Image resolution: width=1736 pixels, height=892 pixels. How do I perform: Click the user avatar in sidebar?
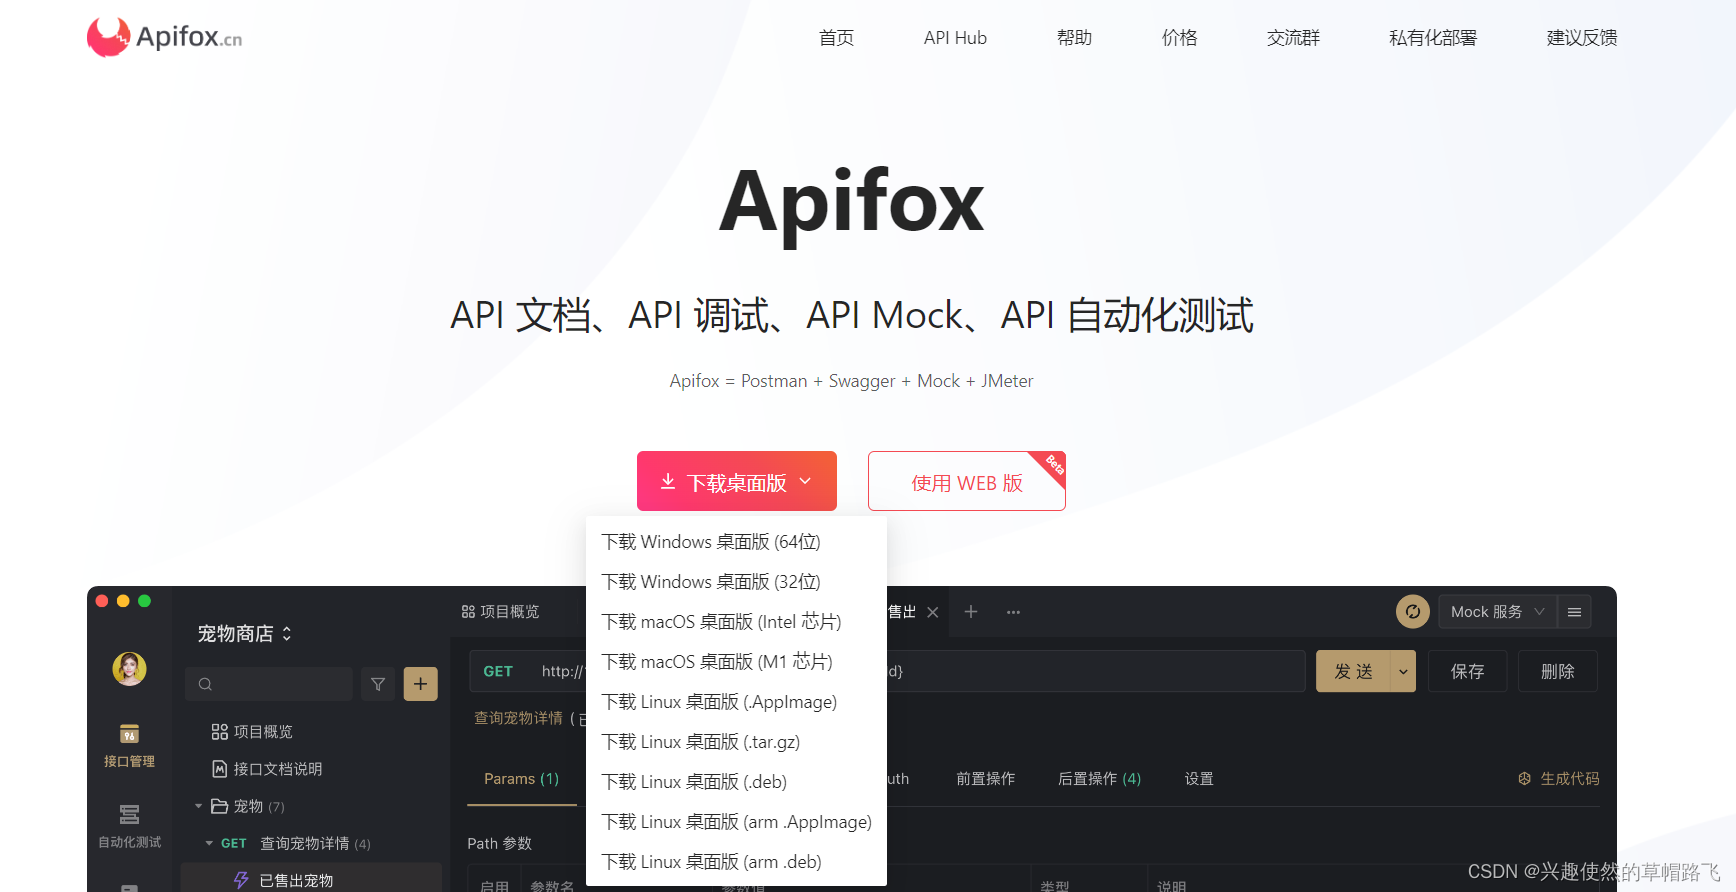point(129,668)
